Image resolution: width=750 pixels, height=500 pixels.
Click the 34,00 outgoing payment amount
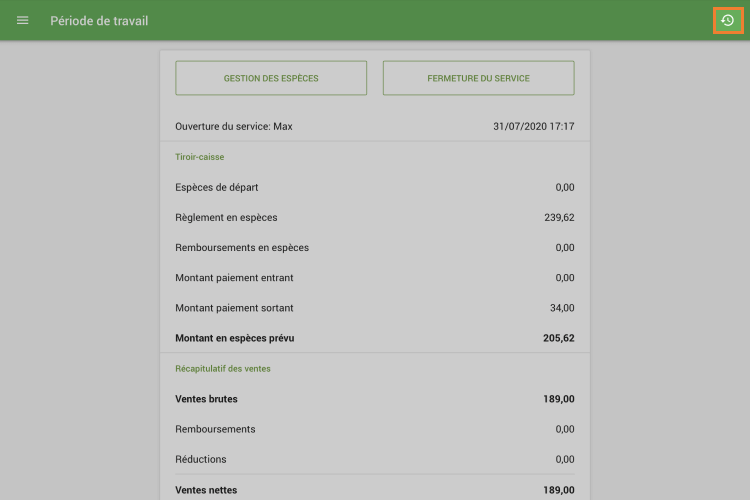coord(562,308)
